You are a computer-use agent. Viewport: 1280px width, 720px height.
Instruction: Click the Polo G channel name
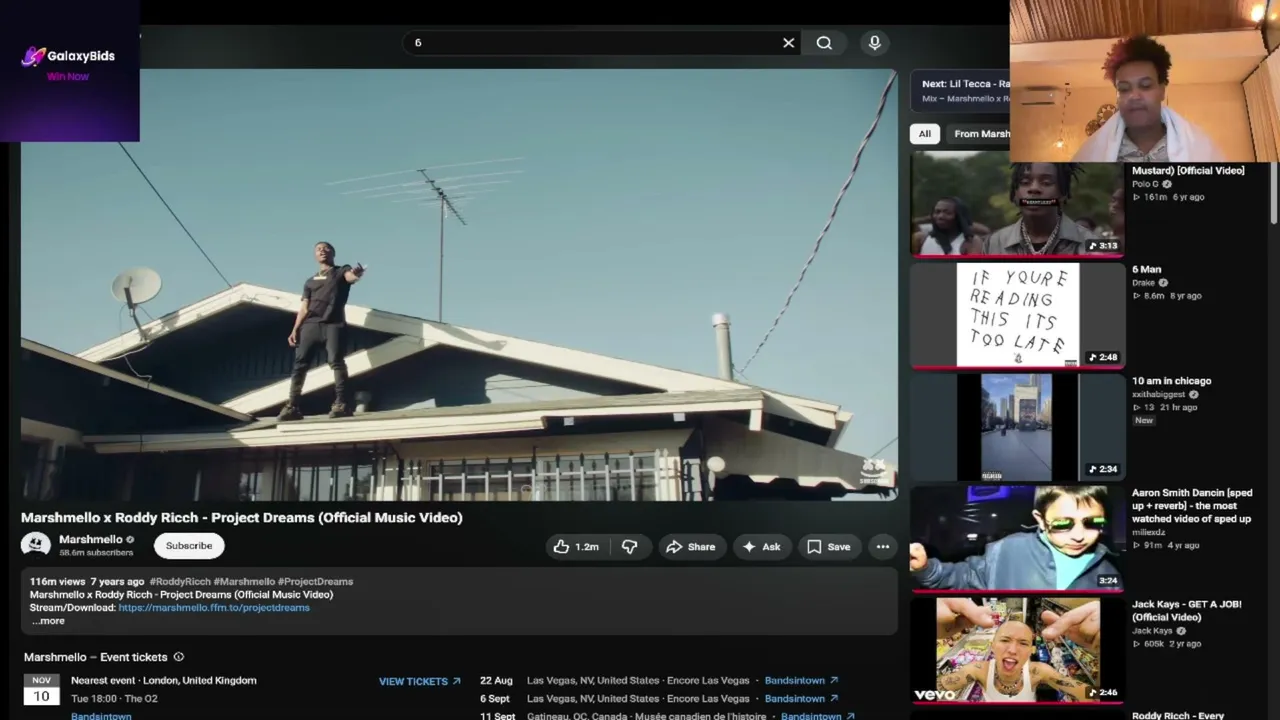point(1145,184)
